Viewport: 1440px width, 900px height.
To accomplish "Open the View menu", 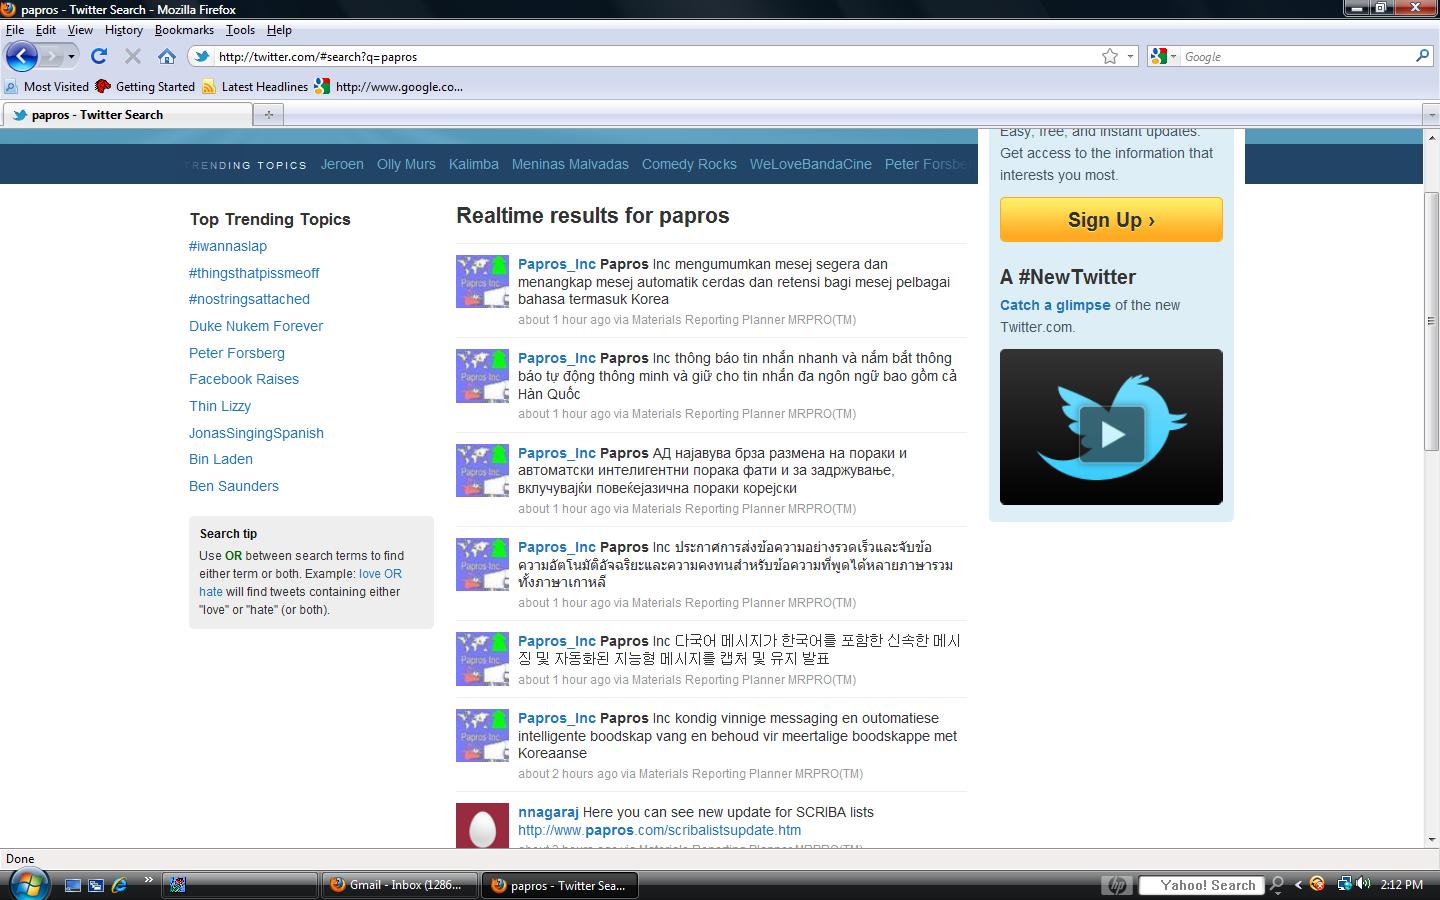I will tap(80, 30).
